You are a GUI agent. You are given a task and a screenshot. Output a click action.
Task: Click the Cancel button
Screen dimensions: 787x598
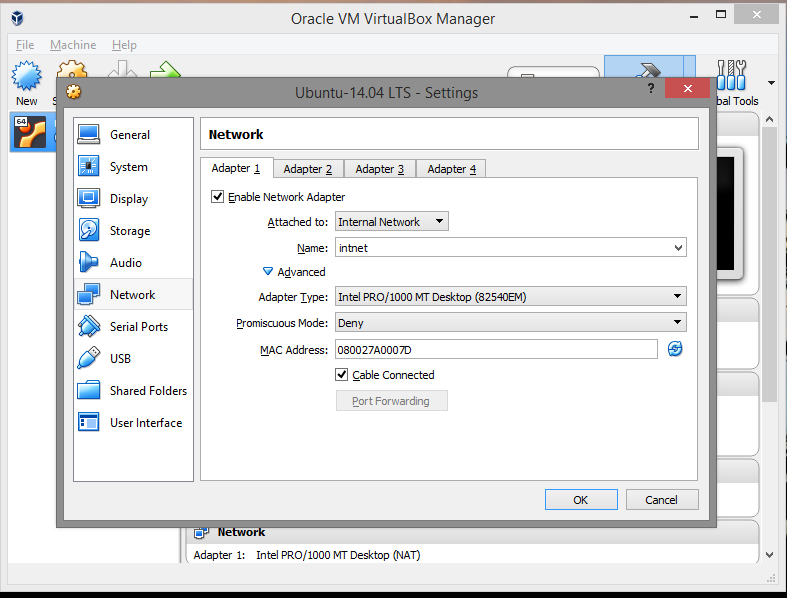(x=662, y=500)
